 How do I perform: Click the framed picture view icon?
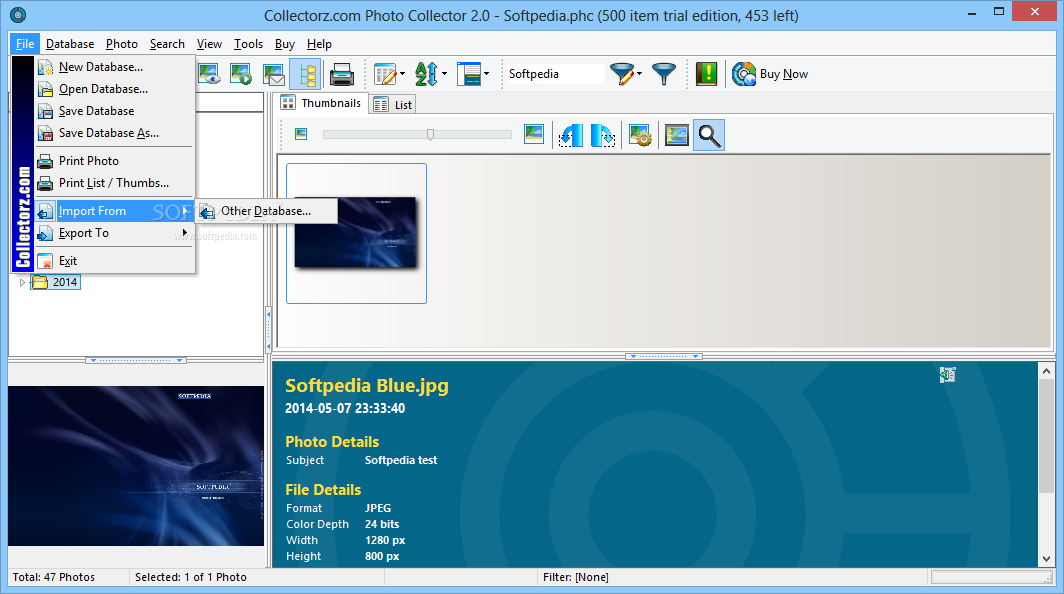[x=677, y=135]
